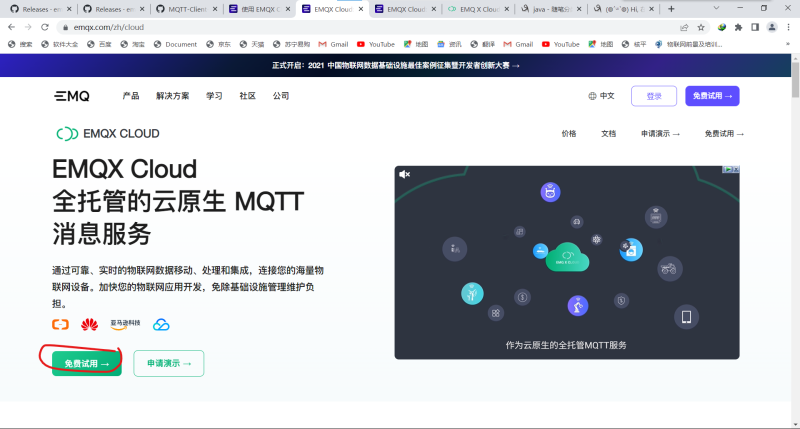Click the Alibaba Cloud partner logo
The width and height of the screenshot is (800, 429).
(60, 324)
